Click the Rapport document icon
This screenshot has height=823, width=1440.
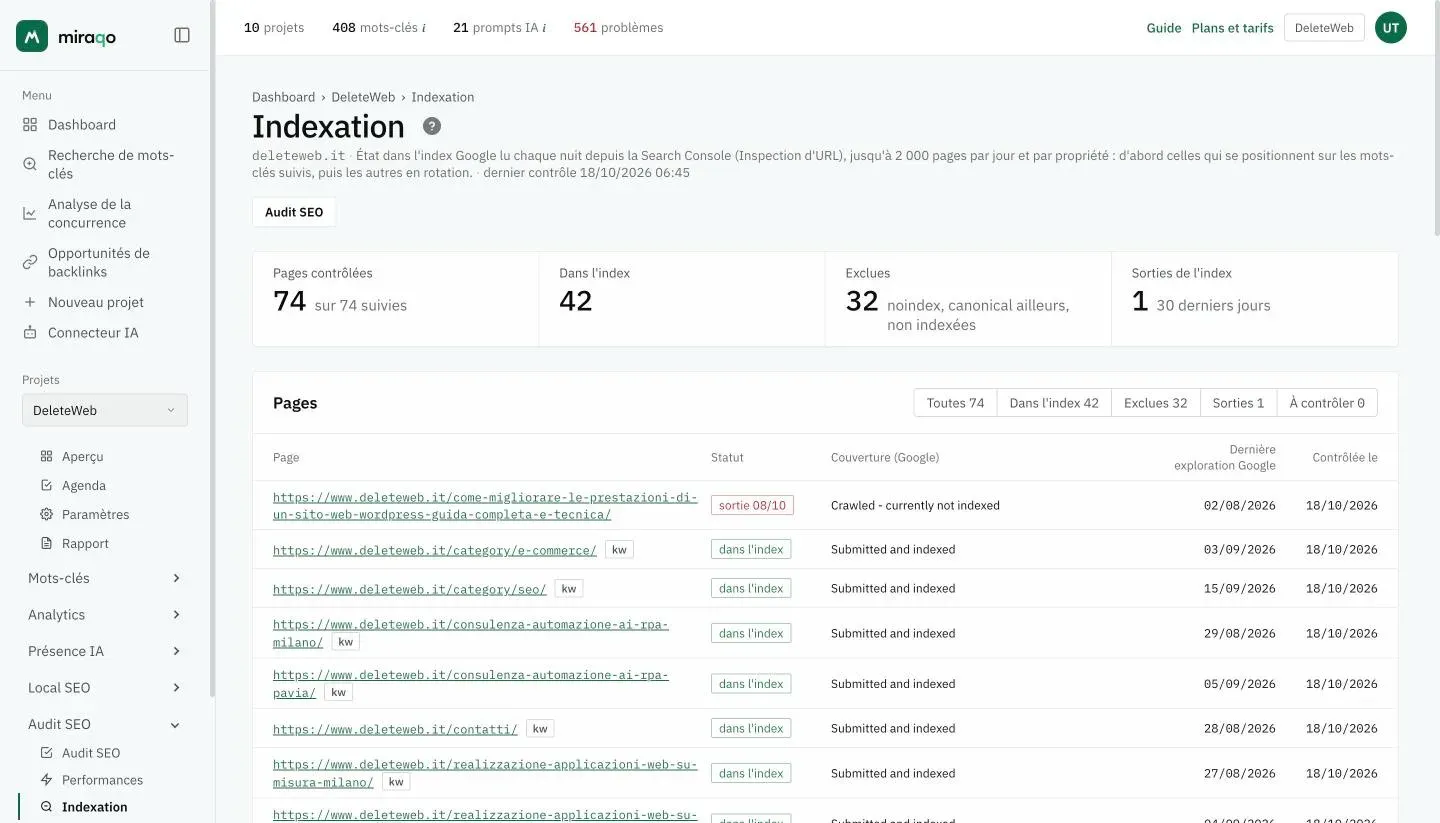[x=46, y=543]
